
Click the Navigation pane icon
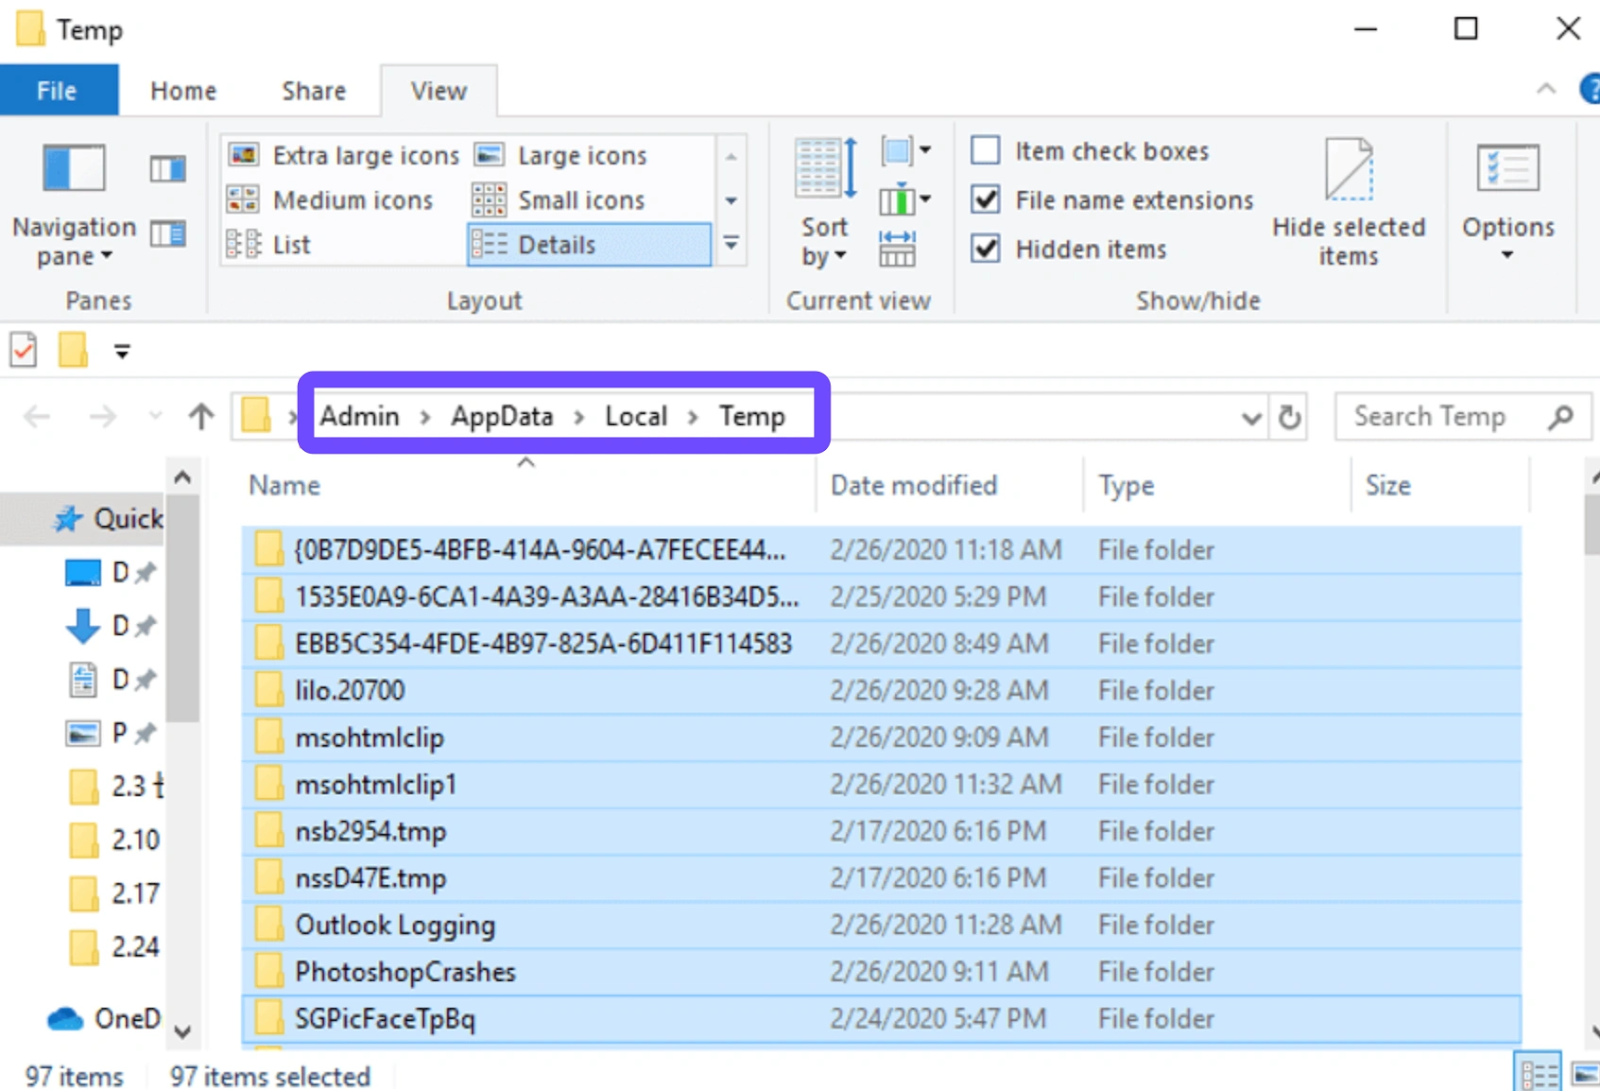pos(73,169)
